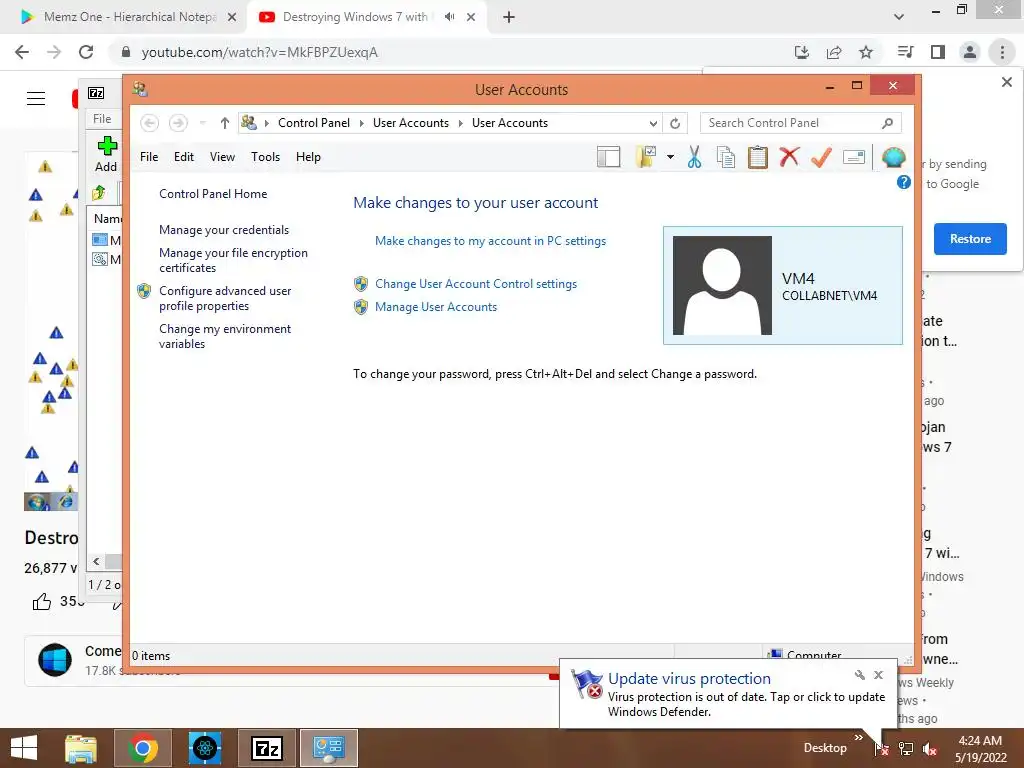Image resolution: width=1024 pixels, height=768 pixels.
Task: Click the address bar URL field
Action: point(451,52)
